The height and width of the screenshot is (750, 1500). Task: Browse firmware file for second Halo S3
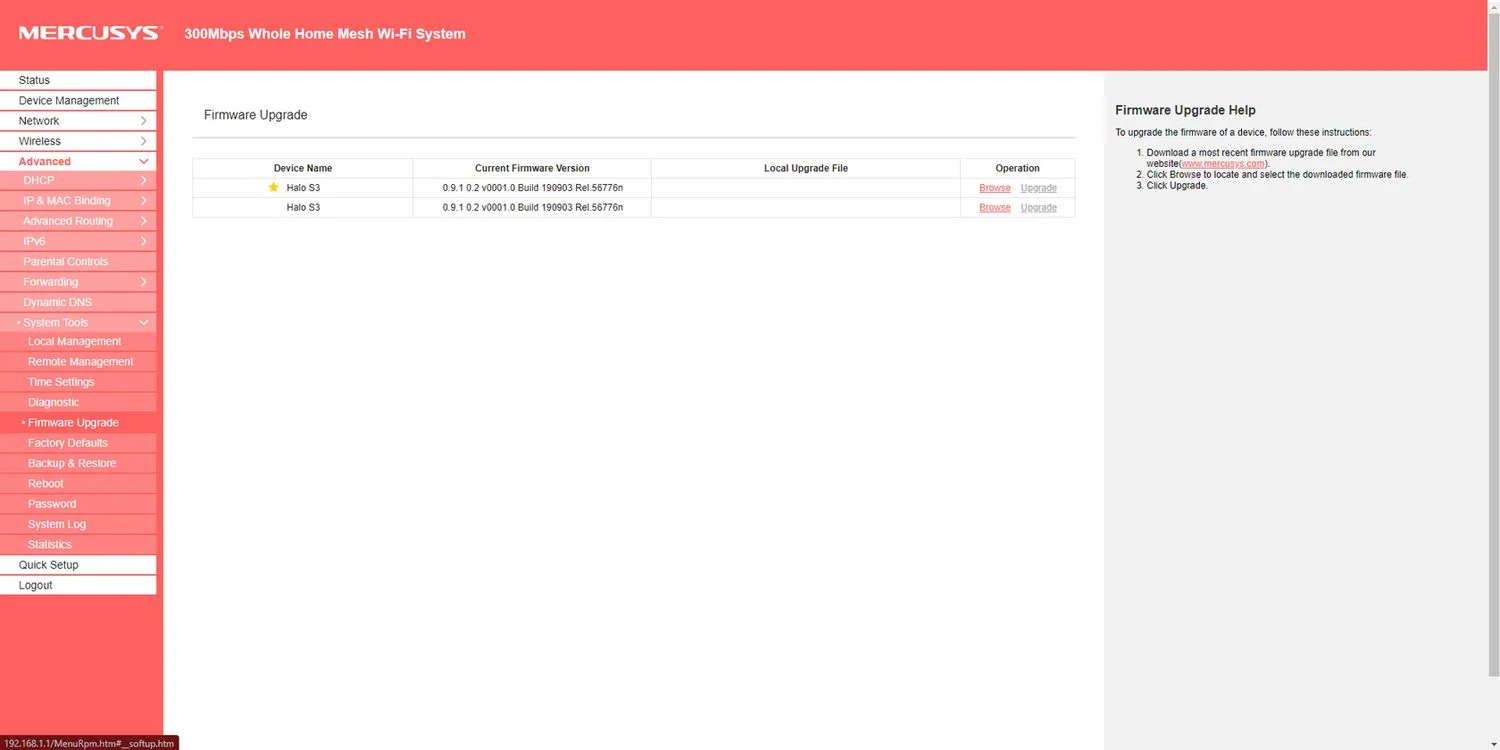click(x=995, y=207)
